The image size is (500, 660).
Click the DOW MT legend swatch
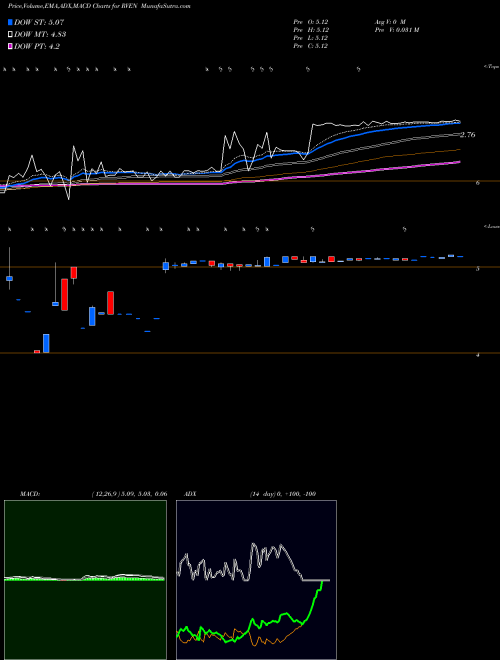click(x=10, y=35)
